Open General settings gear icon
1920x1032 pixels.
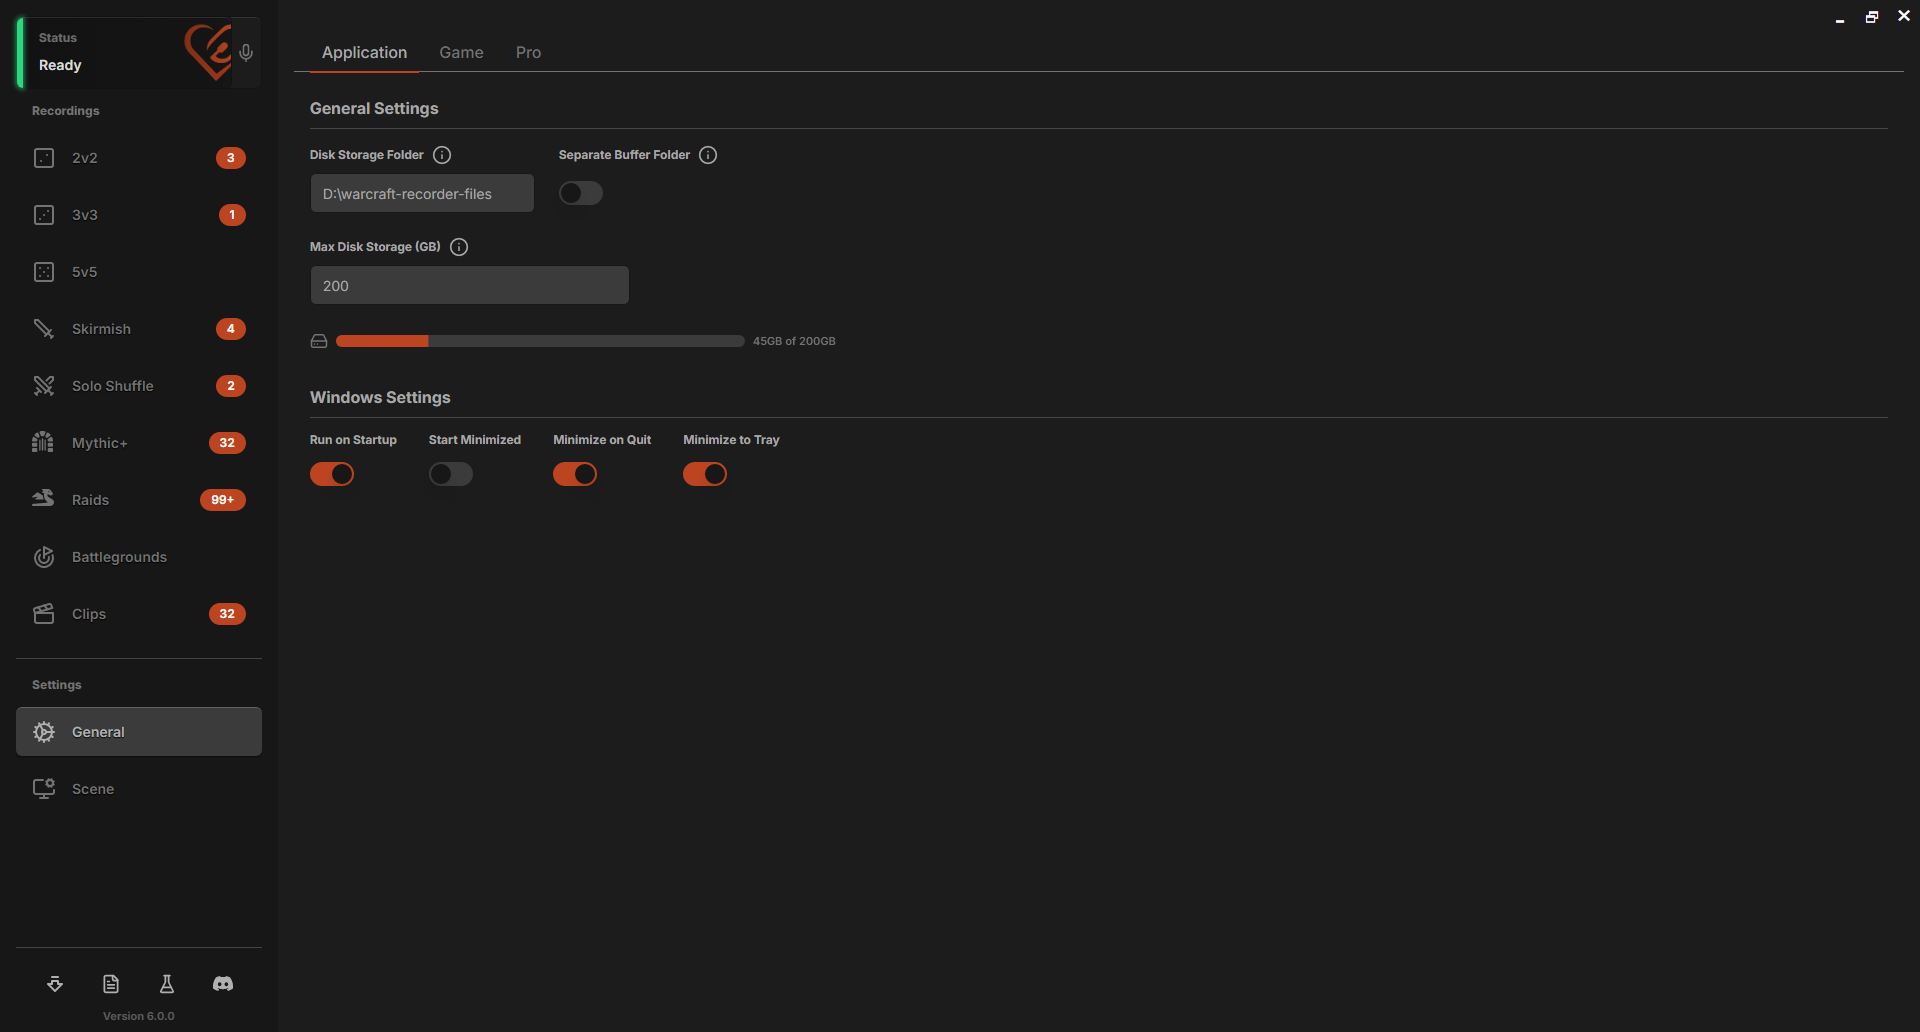44,732
